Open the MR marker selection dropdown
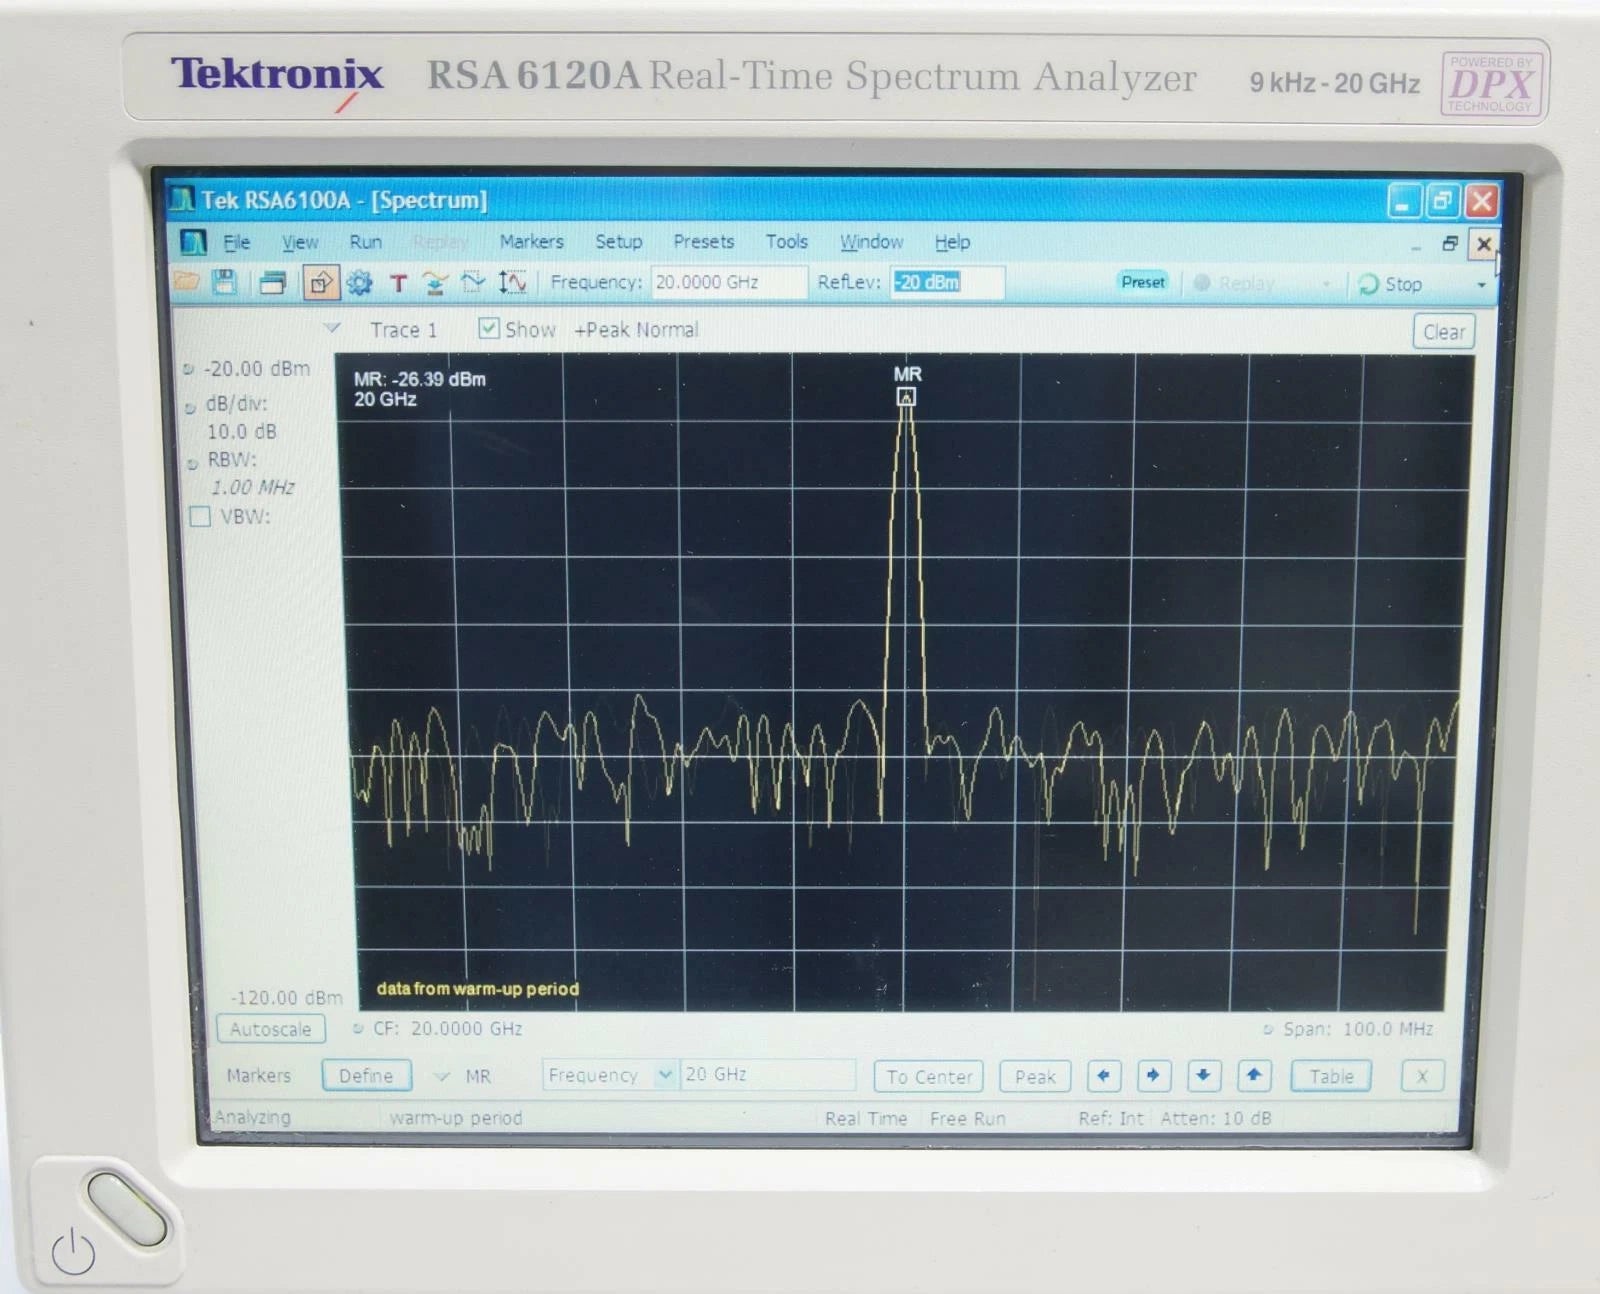The width and height of the screenshot is (1600, 1294). [x=441, y=1076]
